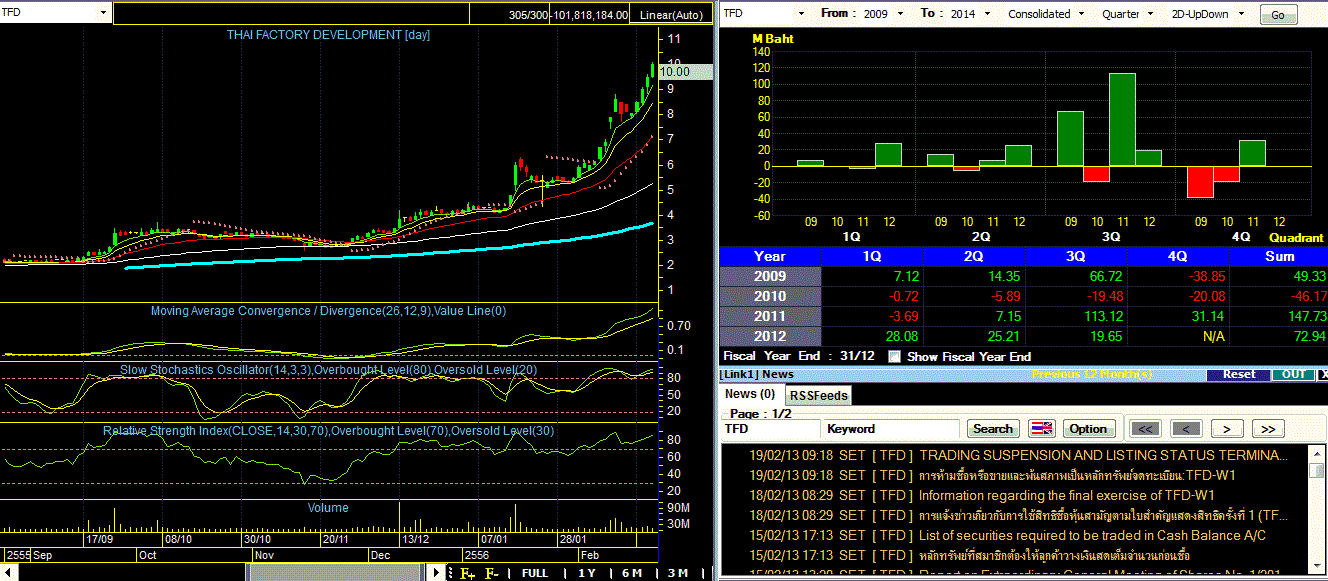The height and width of the screenshot is (581, 1328).
Task: Select 1Y chart time range
Action: point(587,573)
